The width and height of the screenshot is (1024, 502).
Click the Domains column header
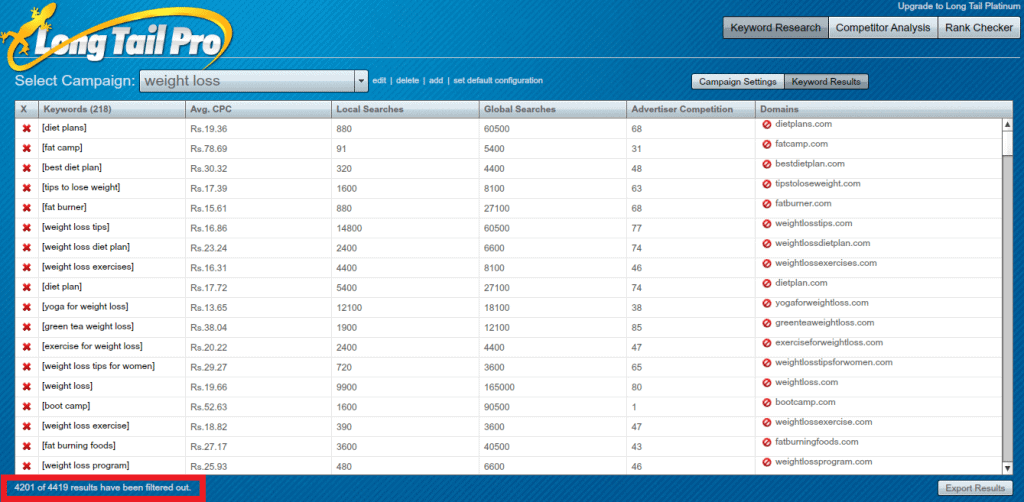pyautogui.click(x=884, y=109)
